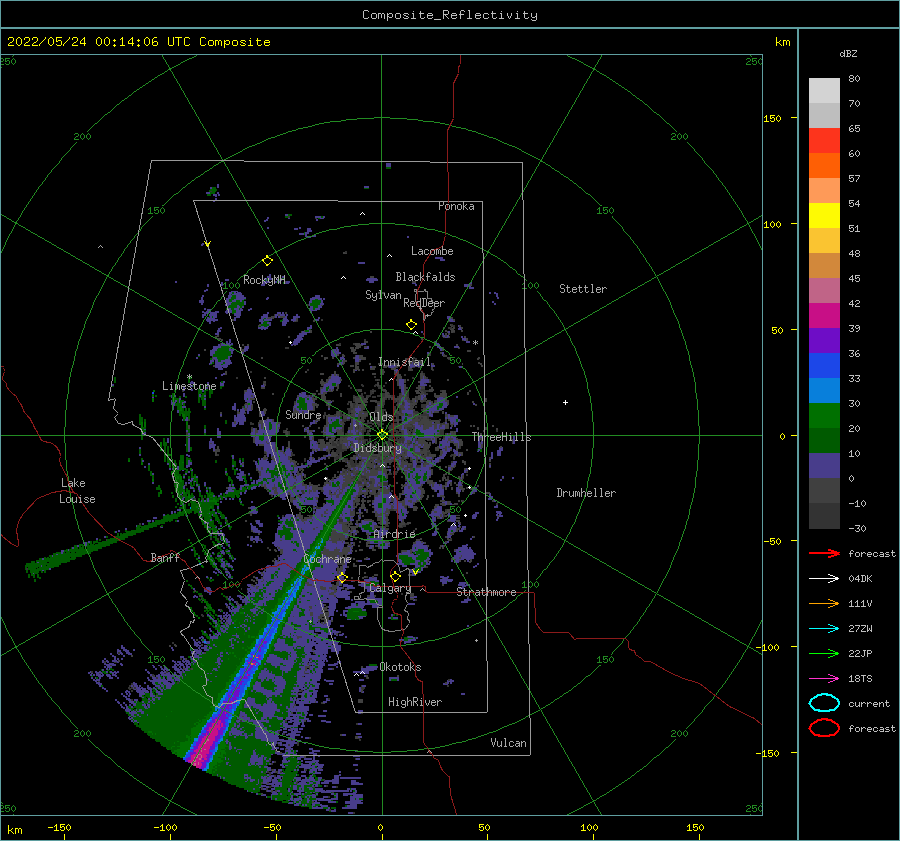The image size is (900, 841).
Task: Click the yellow radar-site diamond near Olds
Action: click(x=382, y=435)
